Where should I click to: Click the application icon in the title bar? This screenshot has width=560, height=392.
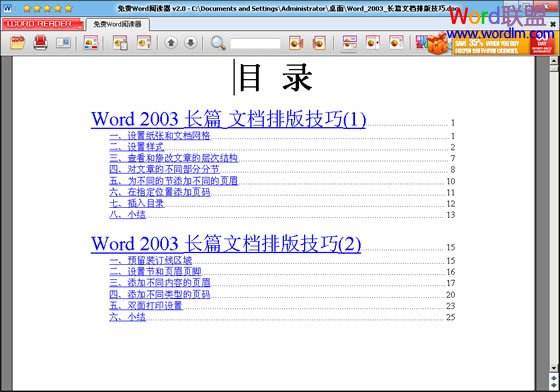click(8, 8)
